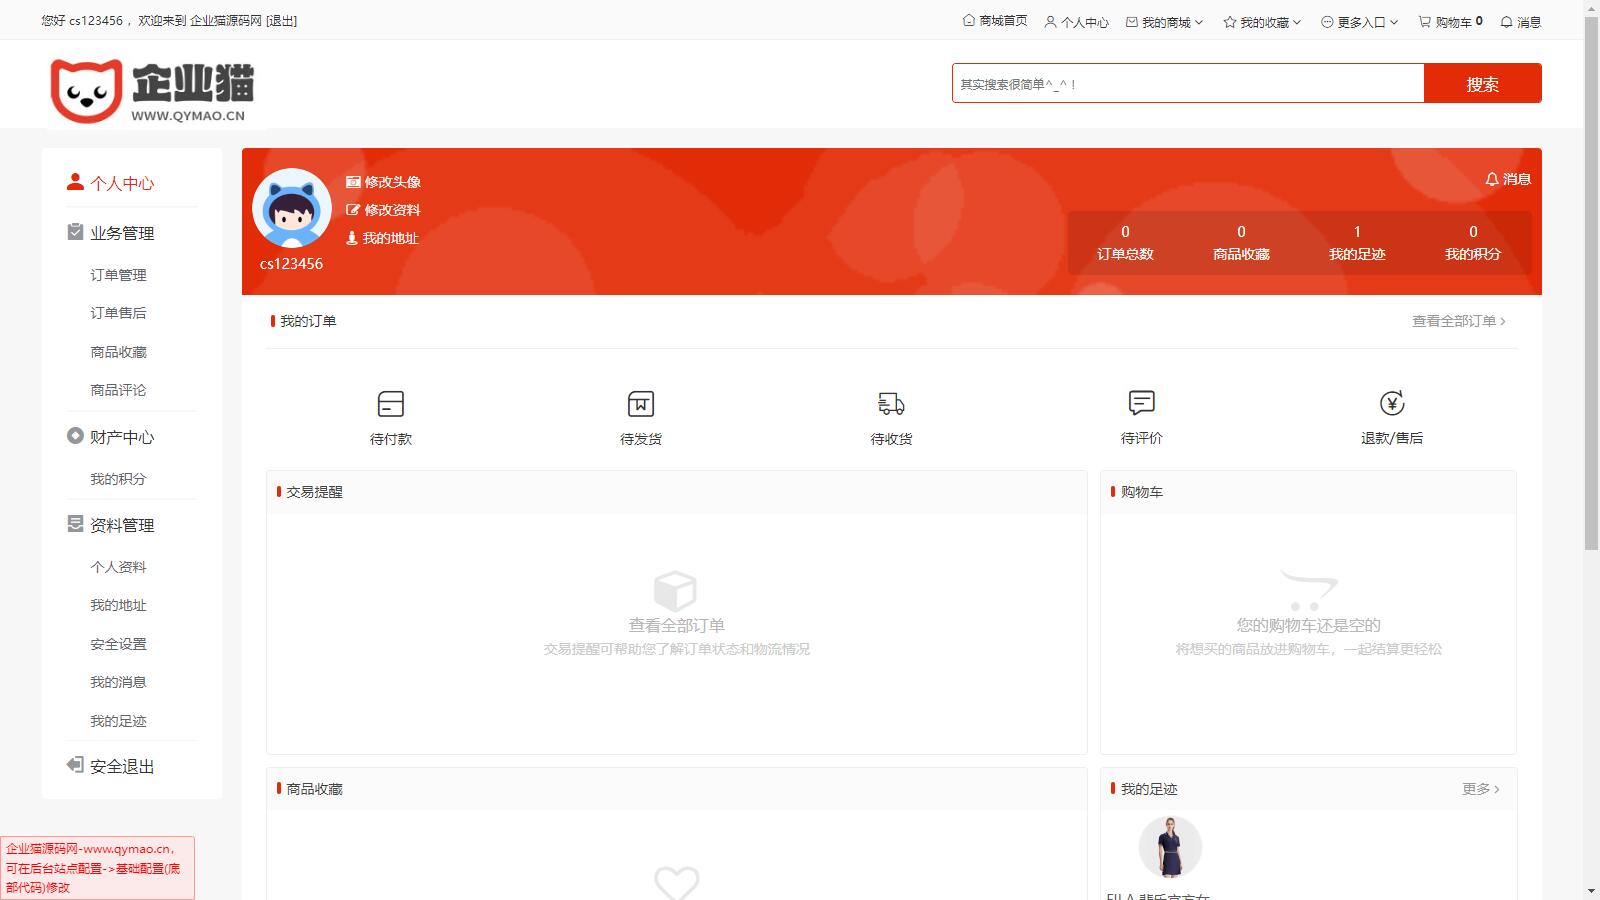This screenshot has height=900, width=1600.
Task: Open 我的足迹 in sidebar menu
Action: 118,721
